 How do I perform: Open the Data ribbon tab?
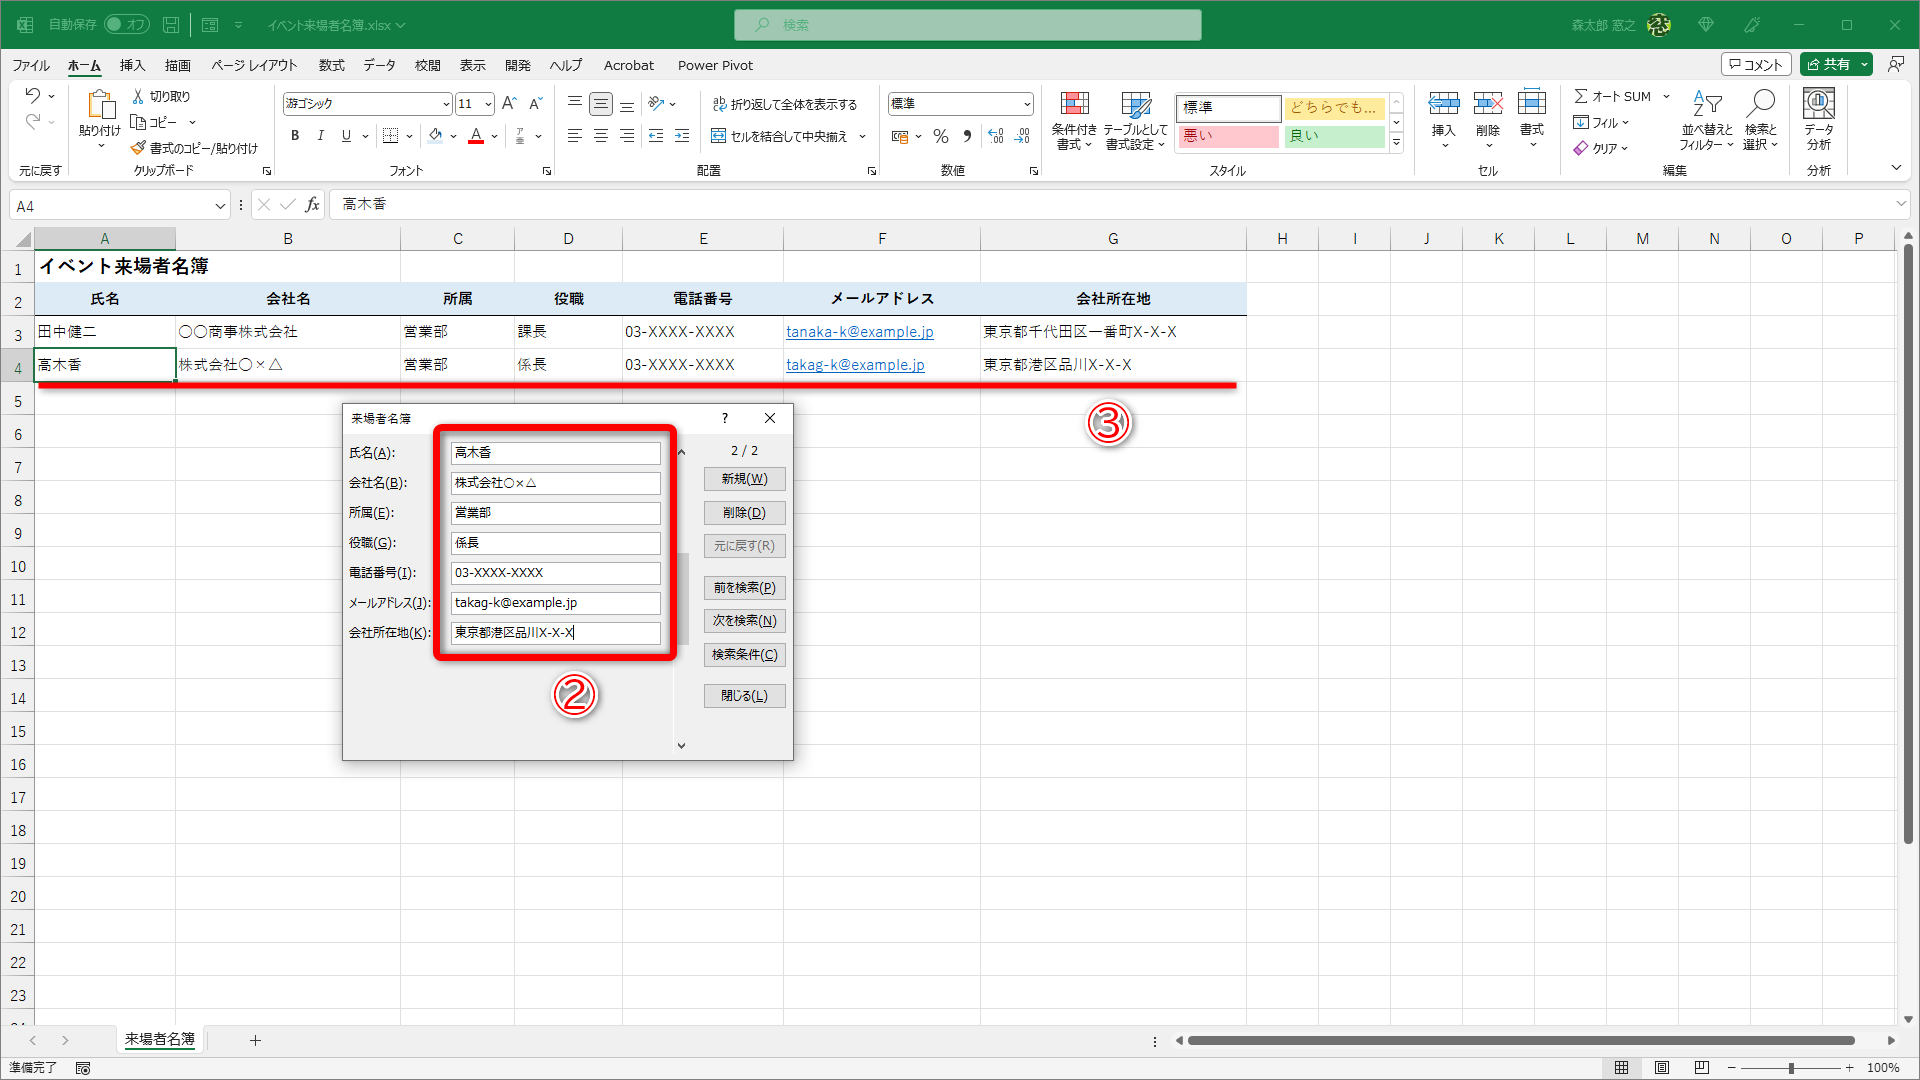pos(379,65)
